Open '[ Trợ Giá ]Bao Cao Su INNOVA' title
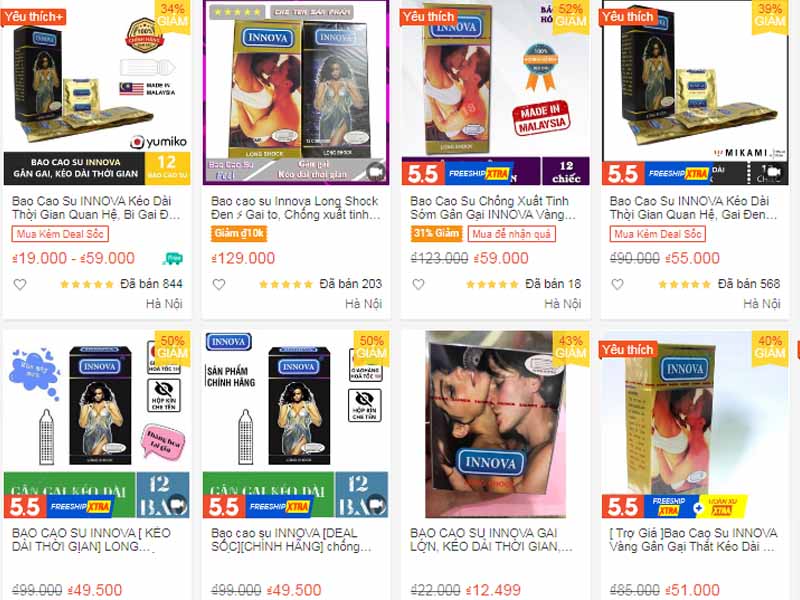 (693, 540)
